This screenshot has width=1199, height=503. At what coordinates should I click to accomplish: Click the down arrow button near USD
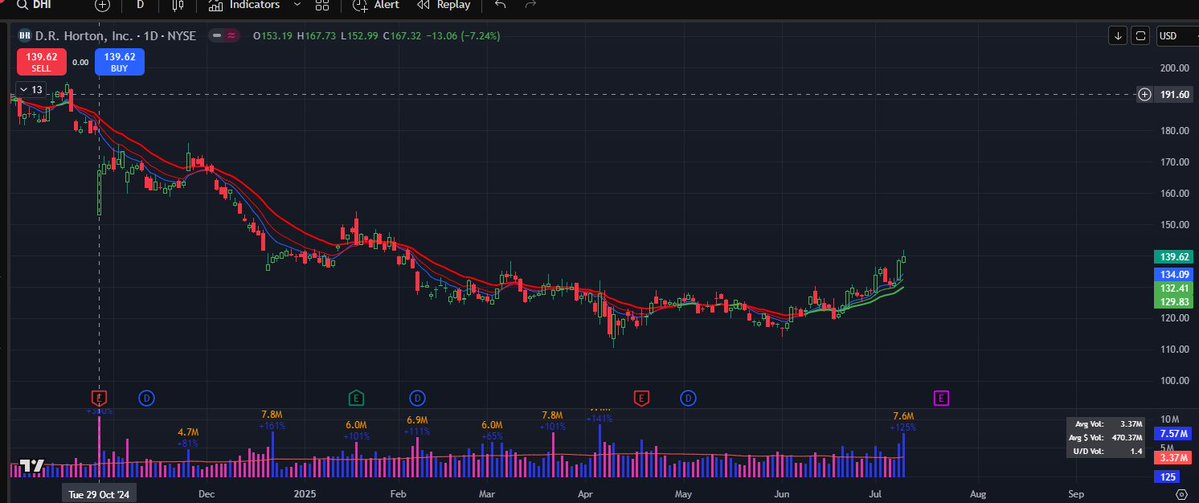coord(1118,35)
